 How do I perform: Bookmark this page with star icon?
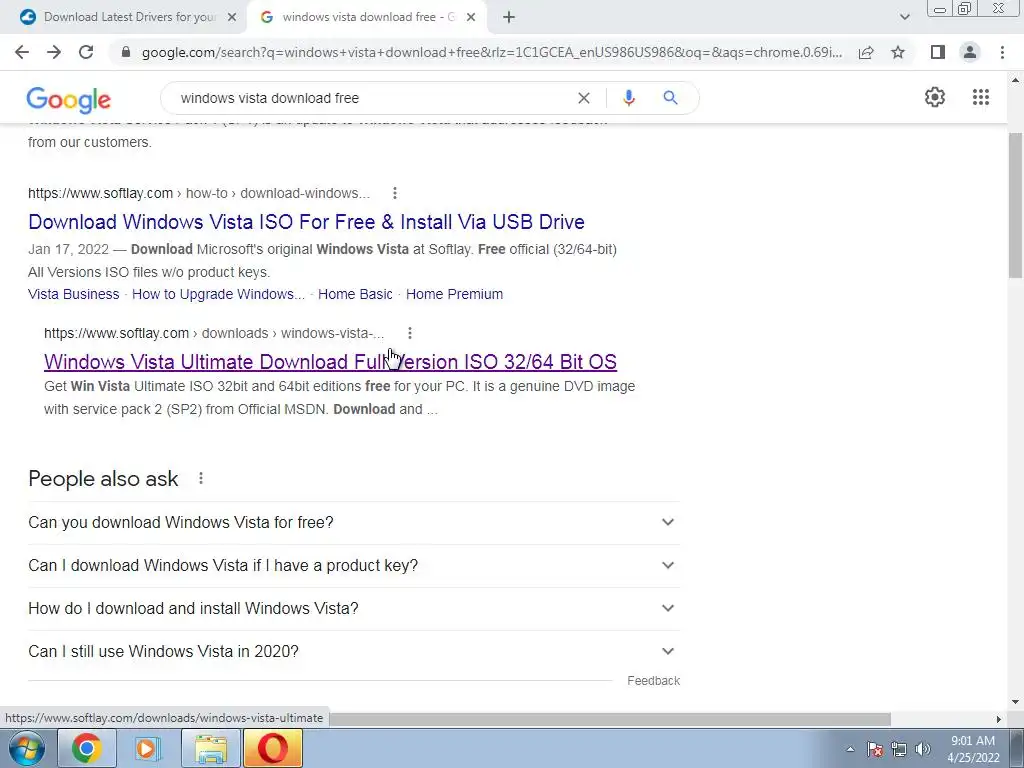pyautogui.click(x=898, y=52)
